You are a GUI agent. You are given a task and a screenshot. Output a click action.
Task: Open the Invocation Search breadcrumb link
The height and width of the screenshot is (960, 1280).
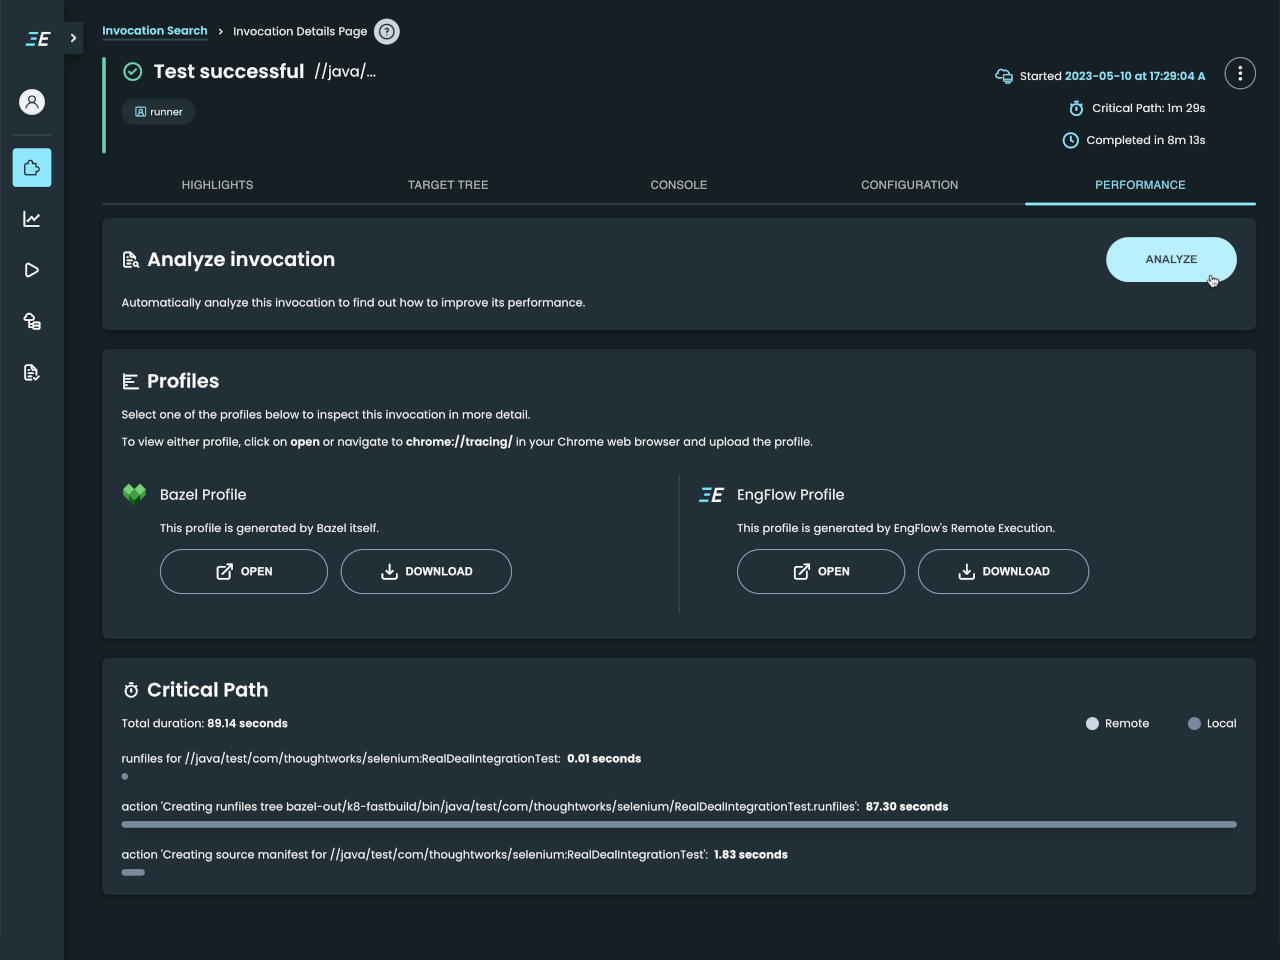(x=155, y=31)
